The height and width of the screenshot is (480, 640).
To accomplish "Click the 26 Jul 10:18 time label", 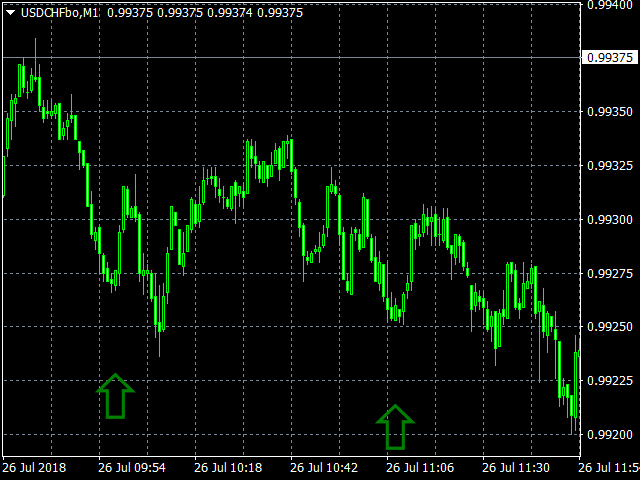I will coord(228,467).
